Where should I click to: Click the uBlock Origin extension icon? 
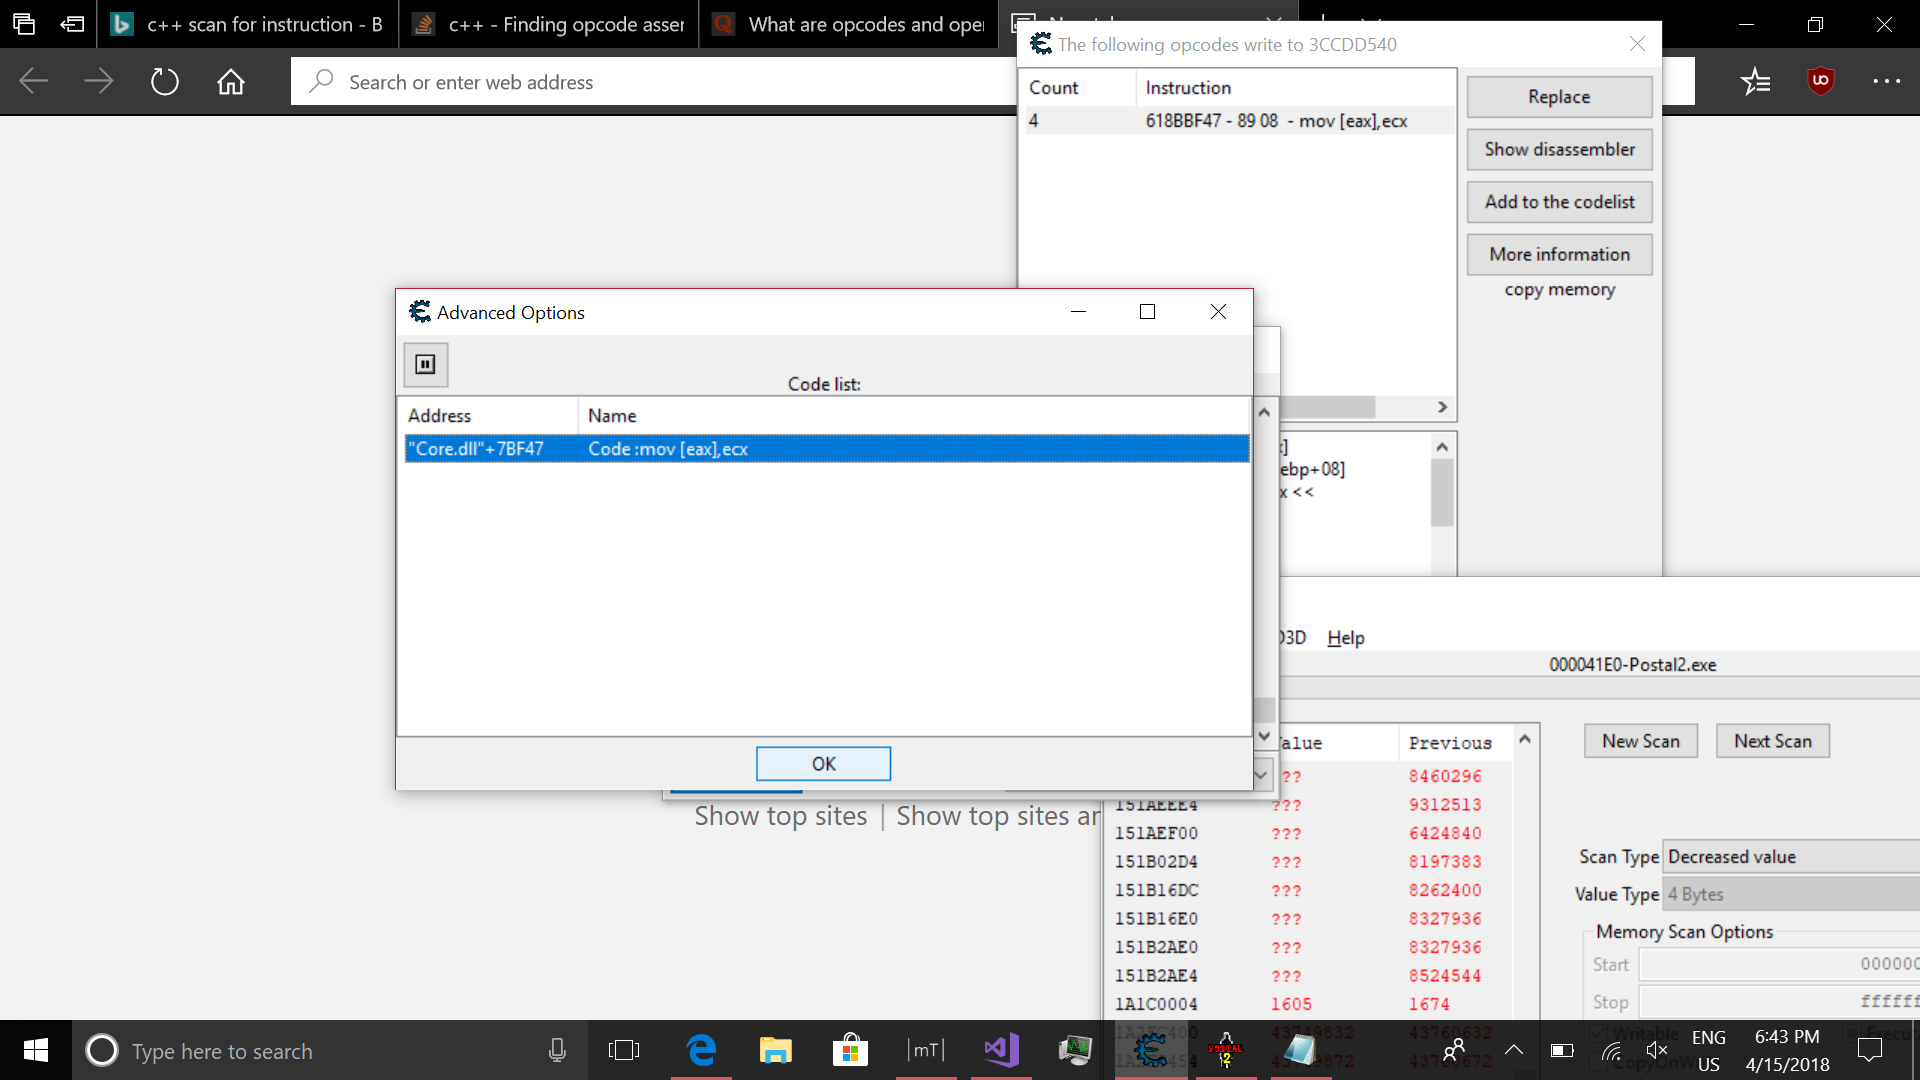click(x=1819, y=81)
